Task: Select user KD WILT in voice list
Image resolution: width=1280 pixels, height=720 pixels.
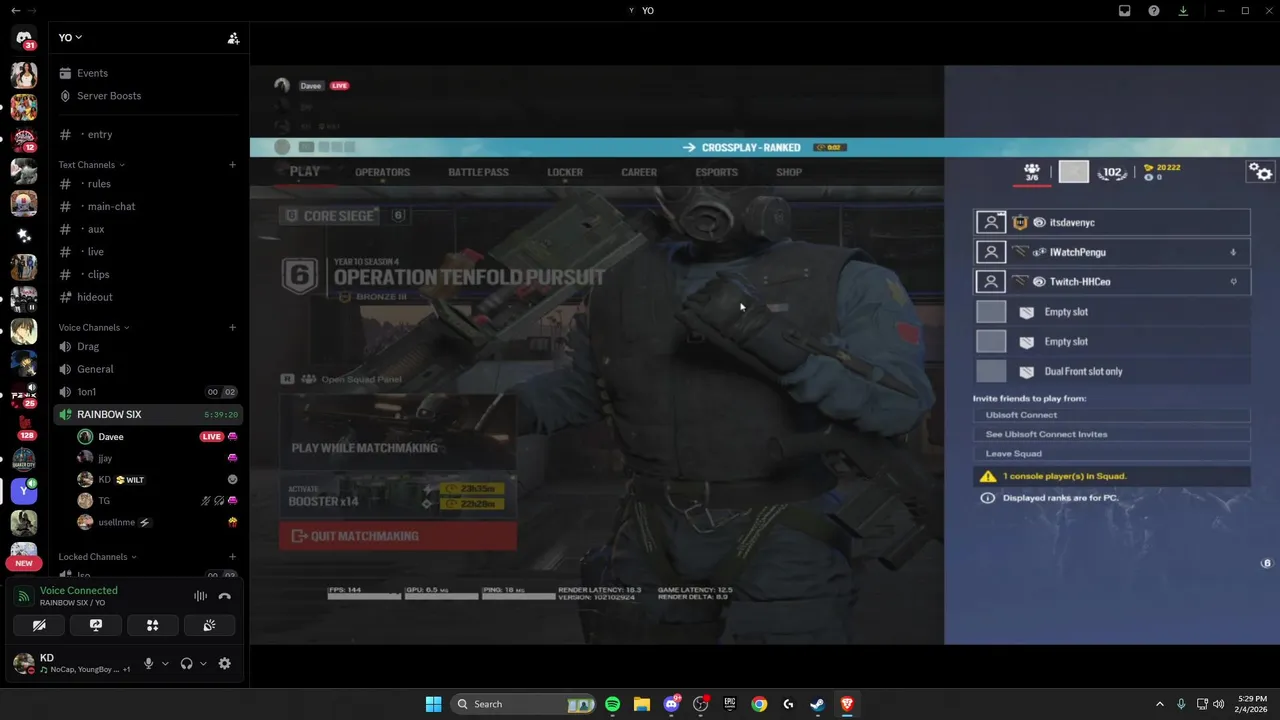Action: tap(158, 480)
